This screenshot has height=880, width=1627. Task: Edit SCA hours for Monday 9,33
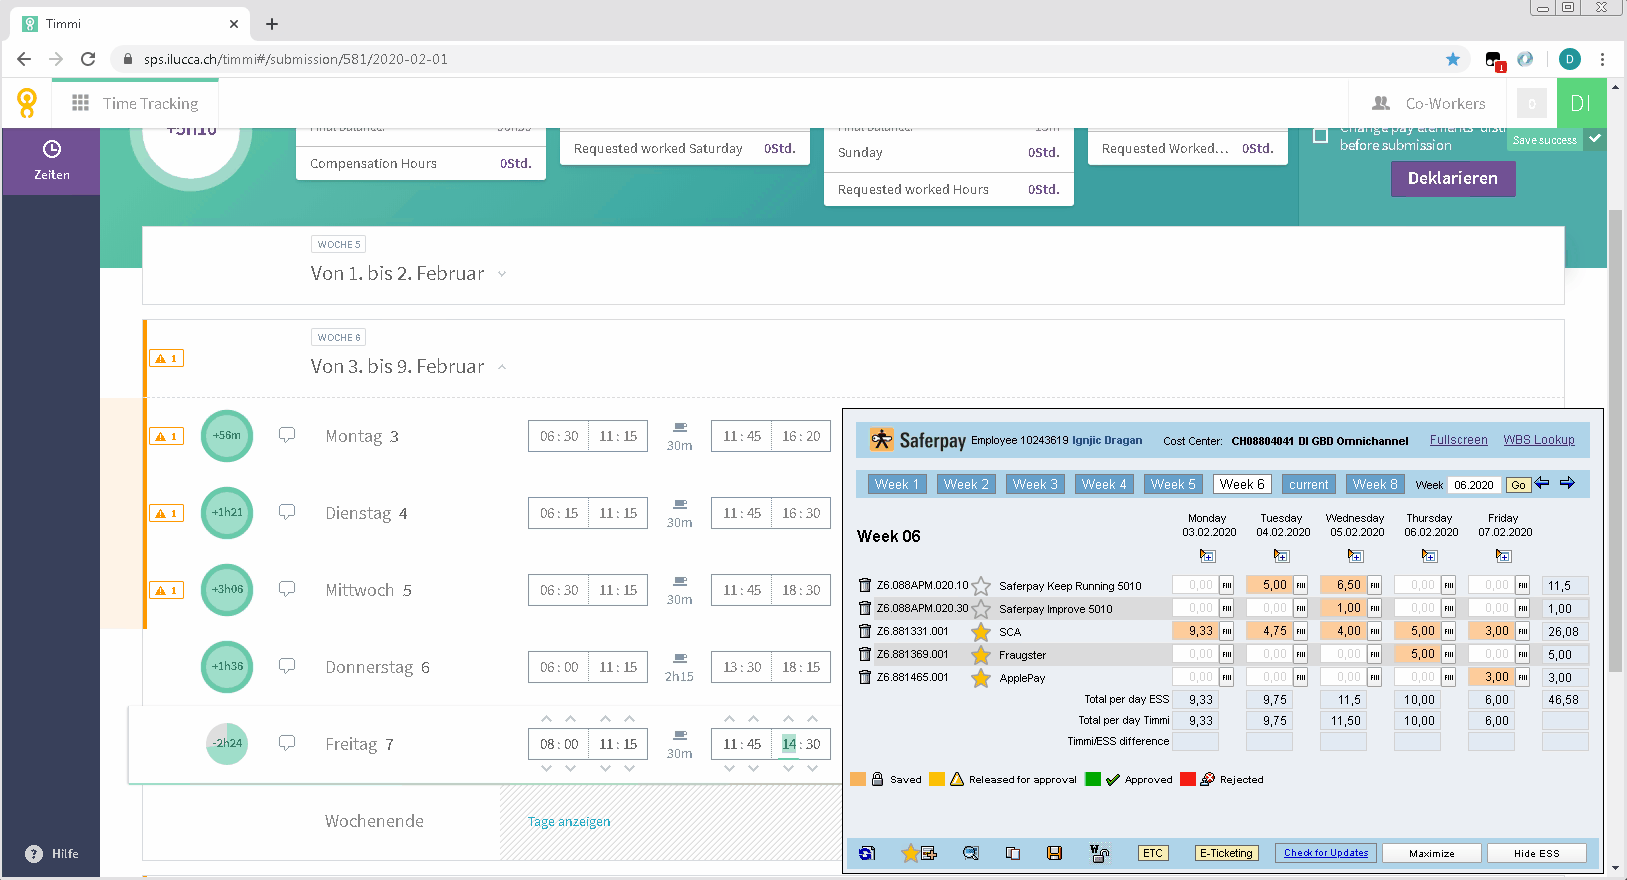coord(1195,631)
